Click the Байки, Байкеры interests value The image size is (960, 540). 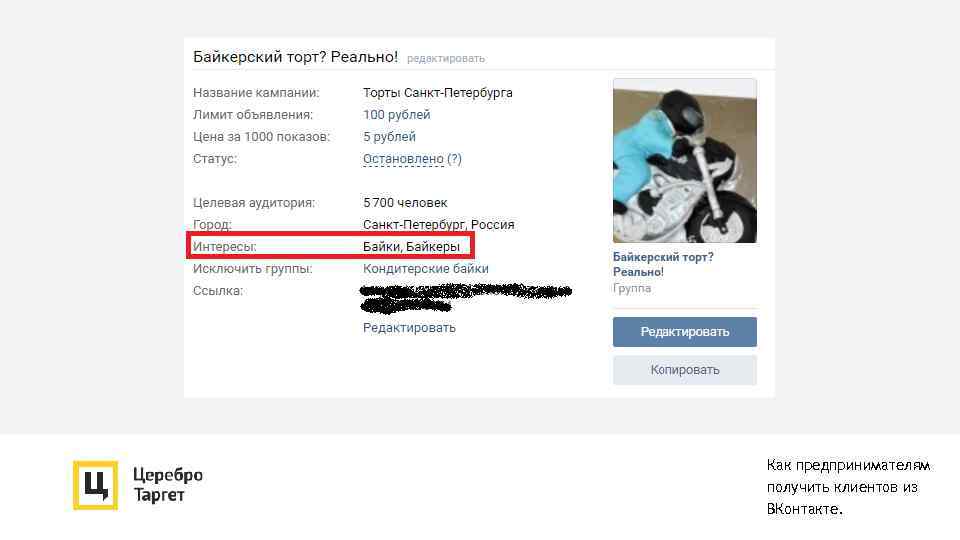click(x=411, y=247)
